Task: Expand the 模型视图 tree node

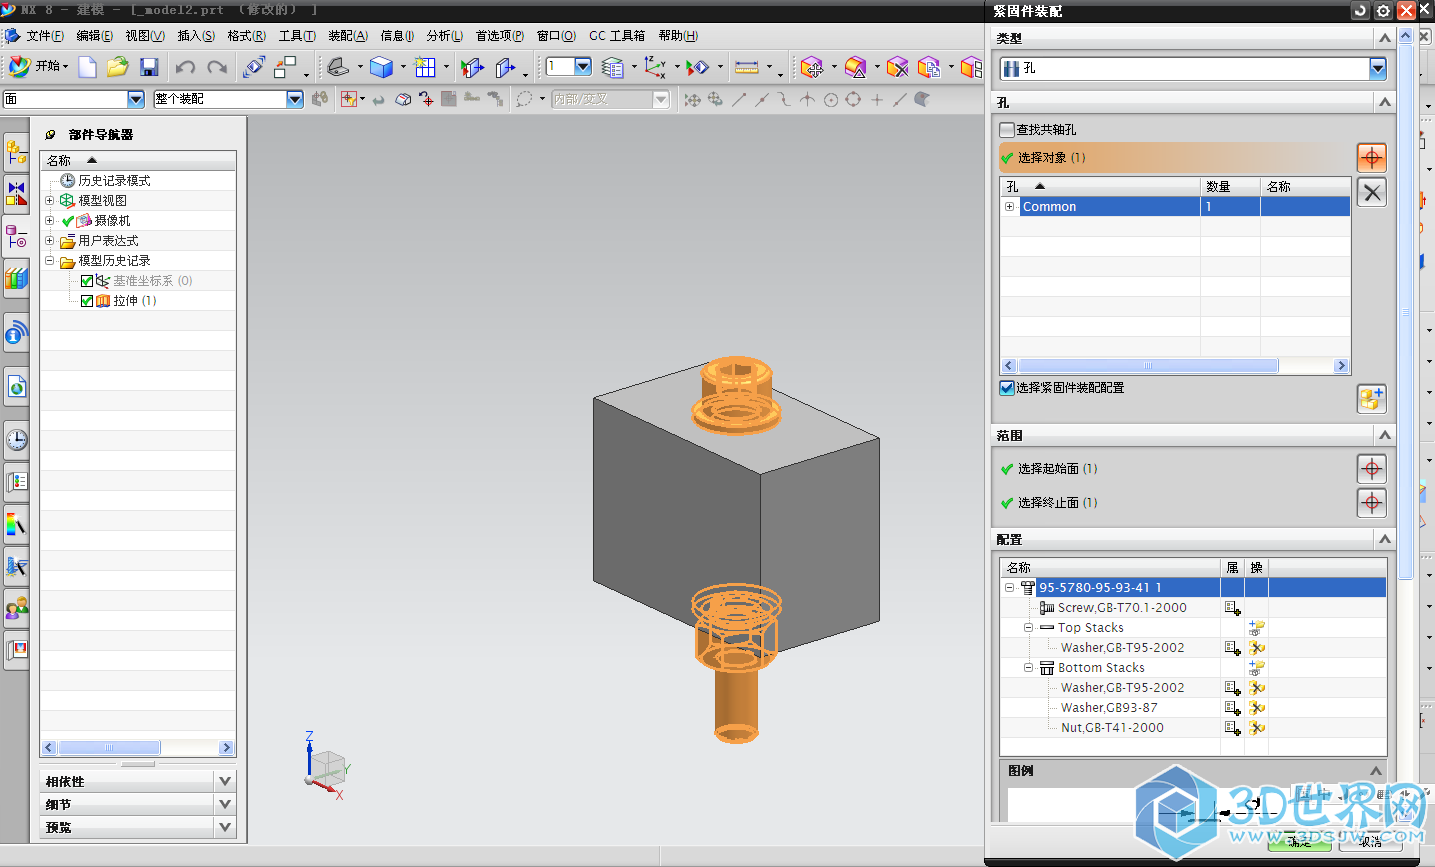Action: 49,200
